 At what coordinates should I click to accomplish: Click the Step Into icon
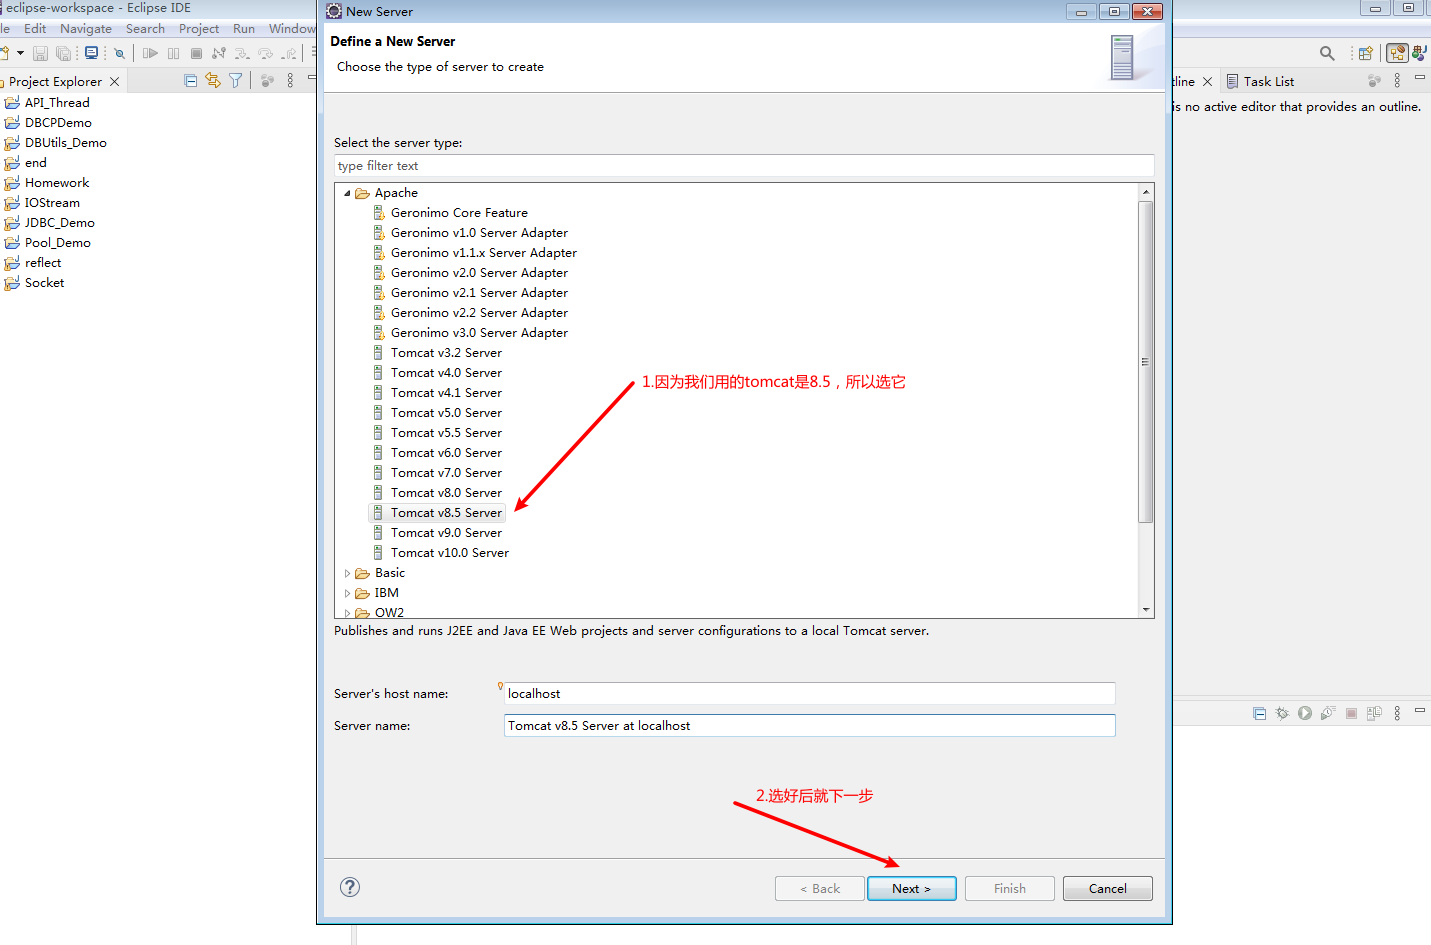click(242, 54)
